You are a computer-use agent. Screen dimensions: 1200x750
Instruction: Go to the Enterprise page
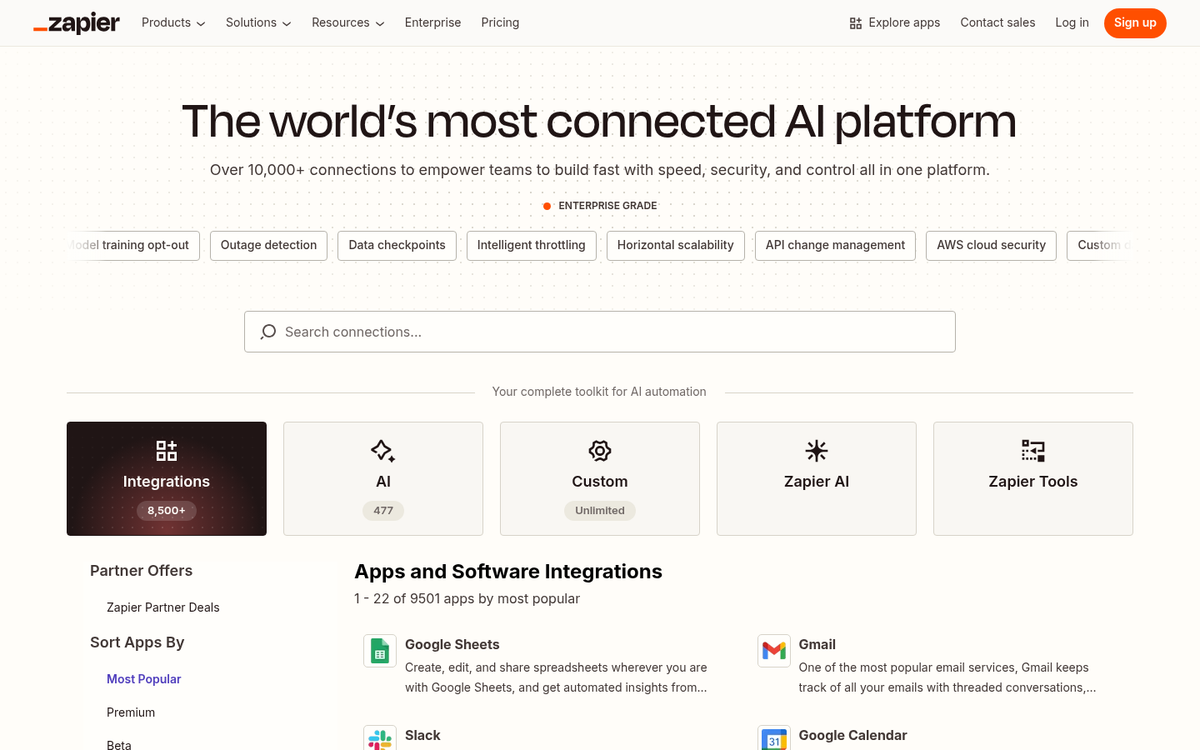tap(433, 23)
